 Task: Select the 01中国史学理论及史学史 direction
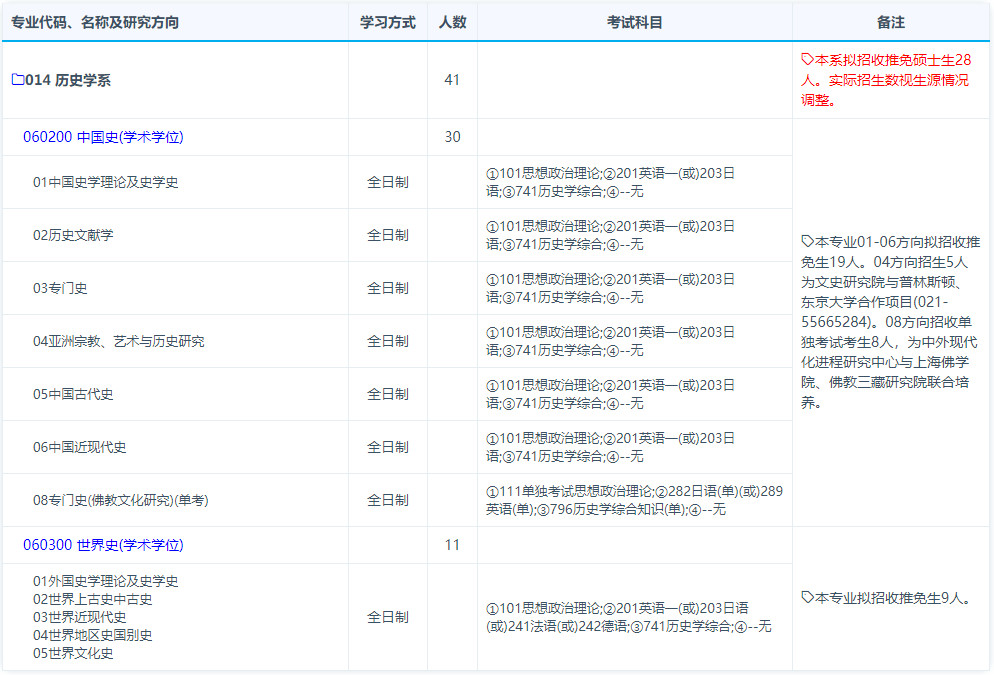[105, 182]
